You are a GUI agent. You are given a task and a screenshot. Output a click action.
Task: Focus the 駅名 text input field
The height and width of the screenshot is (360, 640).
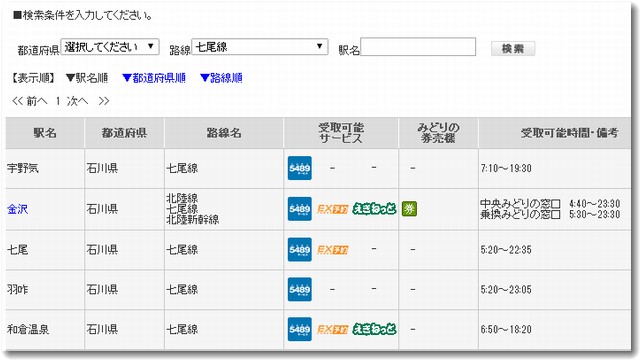click(418, 47)
